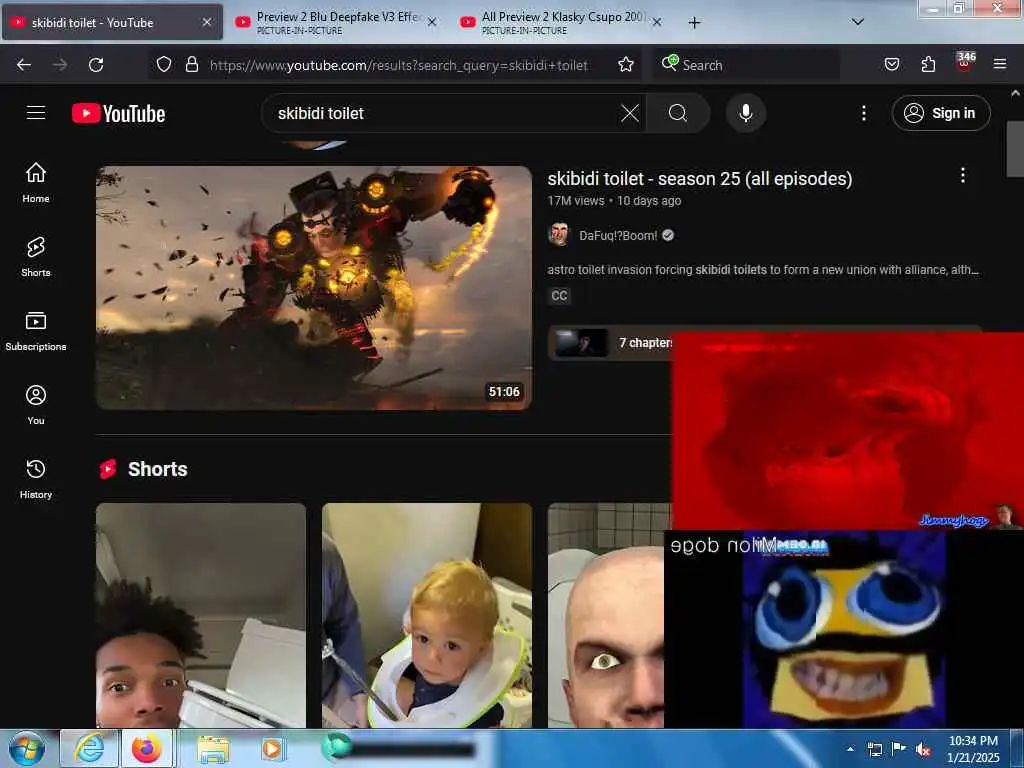
Task: Save page to Pocket
Action: pyautogui.click(x=892, y=65)
